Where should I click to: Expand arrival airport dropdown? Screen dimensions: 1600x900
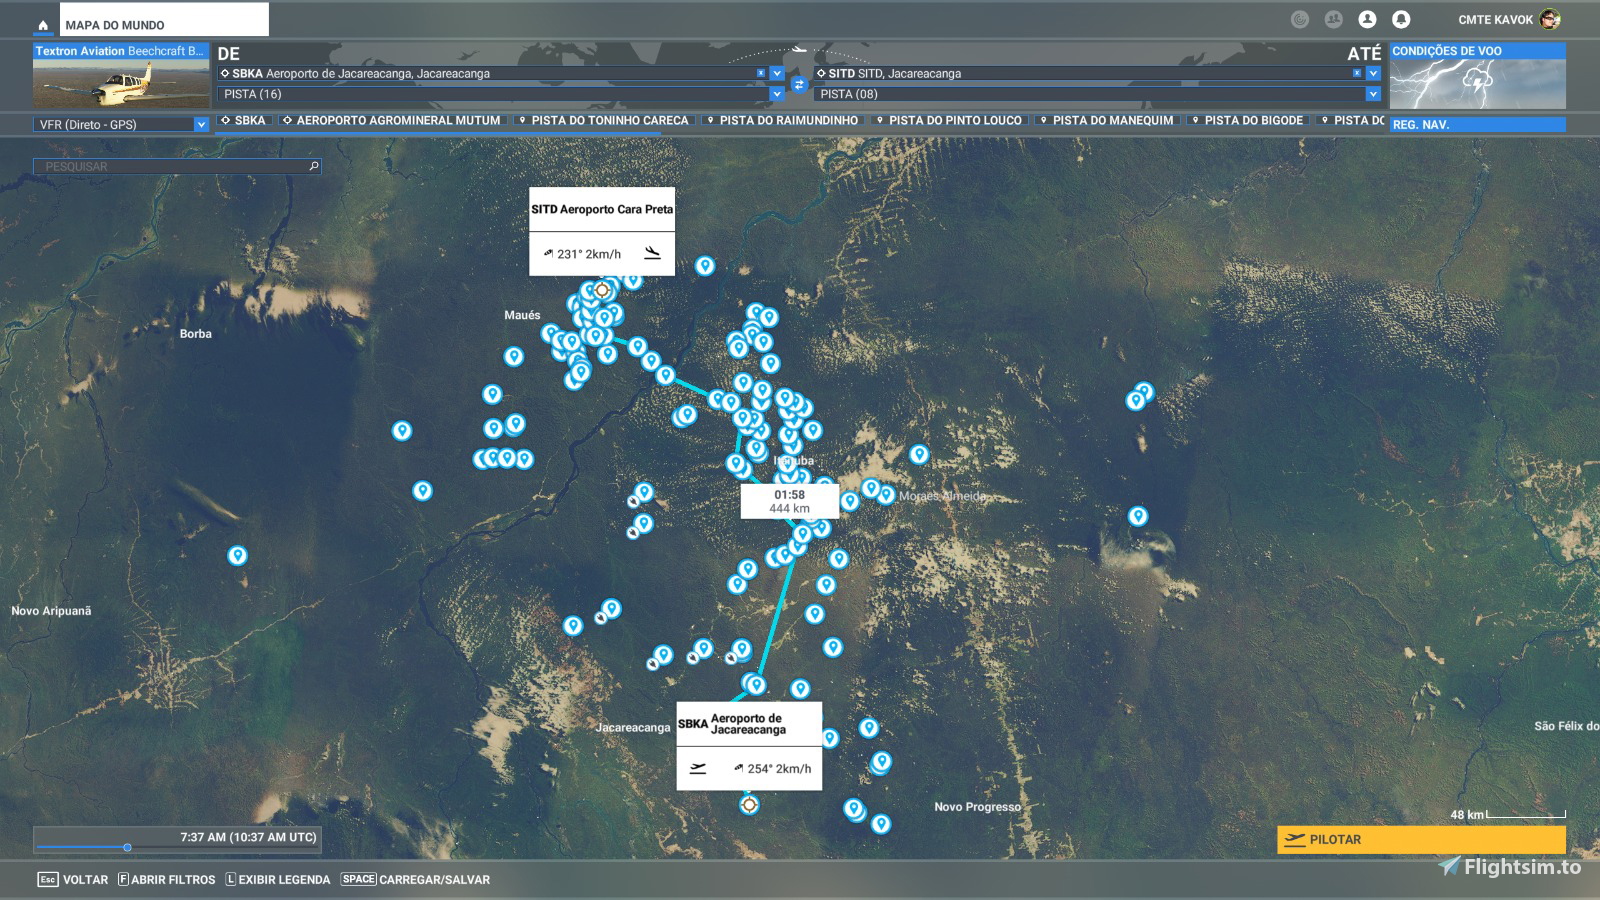coord(1373,73)
